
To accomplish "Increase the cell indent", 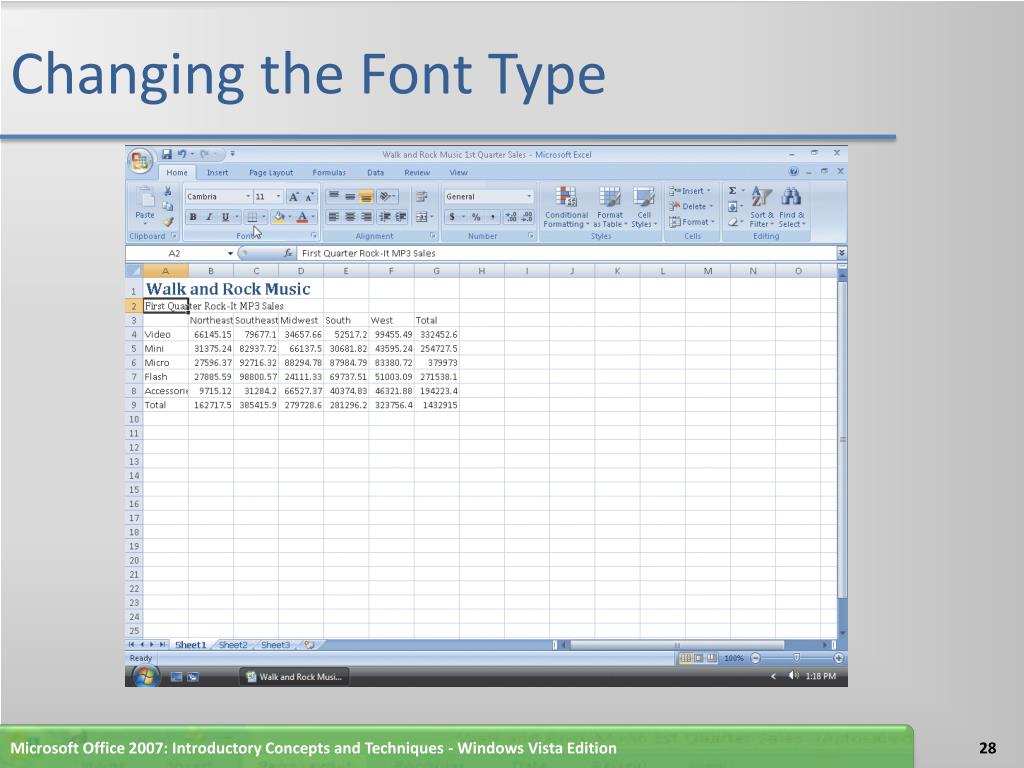I will 400,217.
